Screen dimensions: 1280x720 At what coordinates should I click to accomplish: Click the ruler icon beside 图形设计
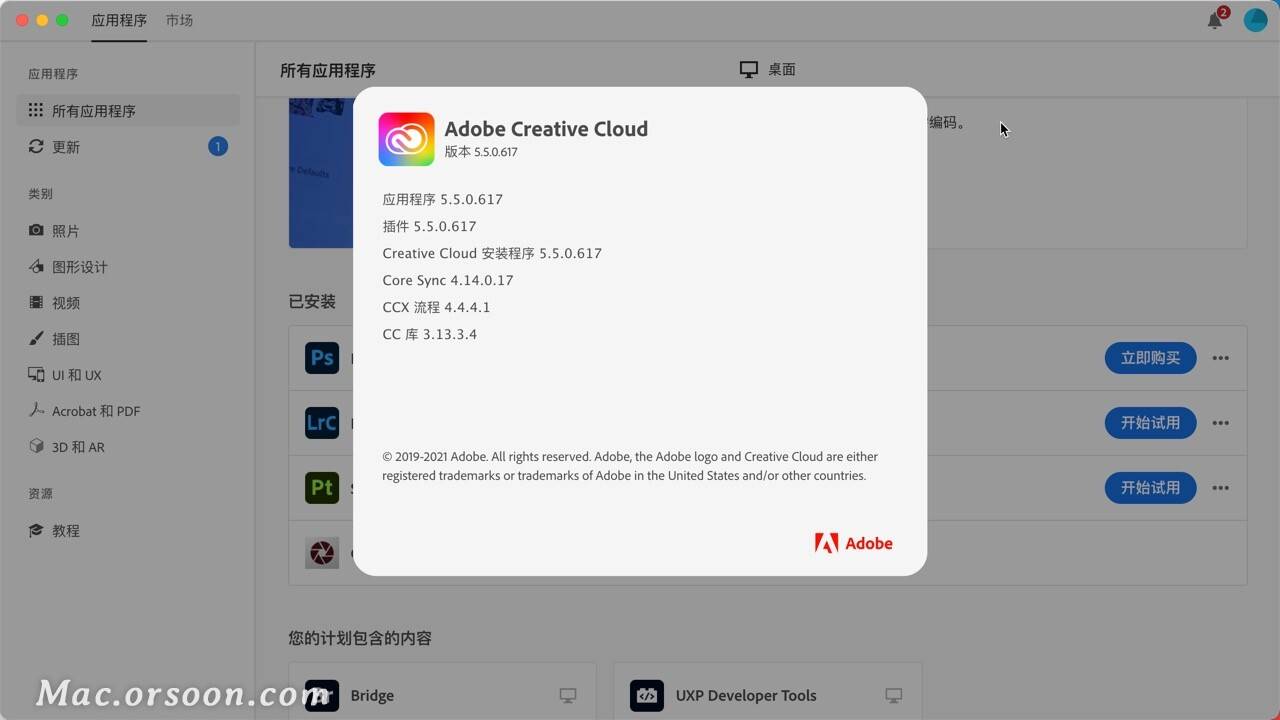point(36,266)
